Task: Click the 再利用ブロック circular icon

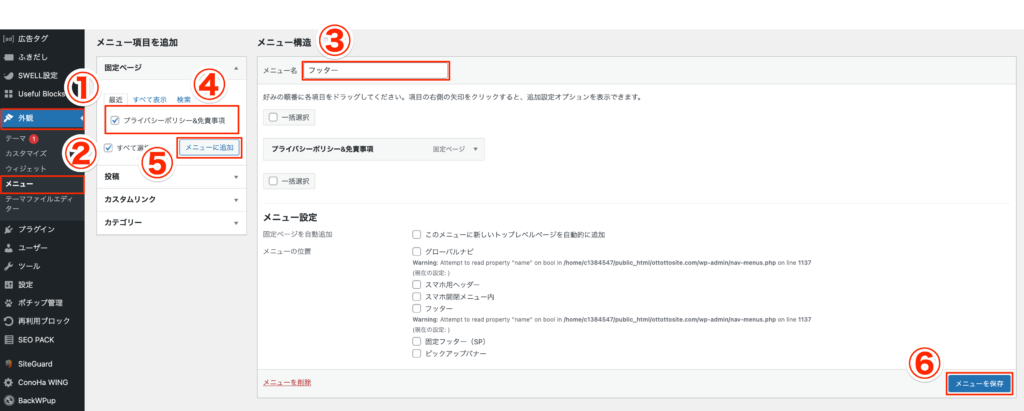Action: 8,321
